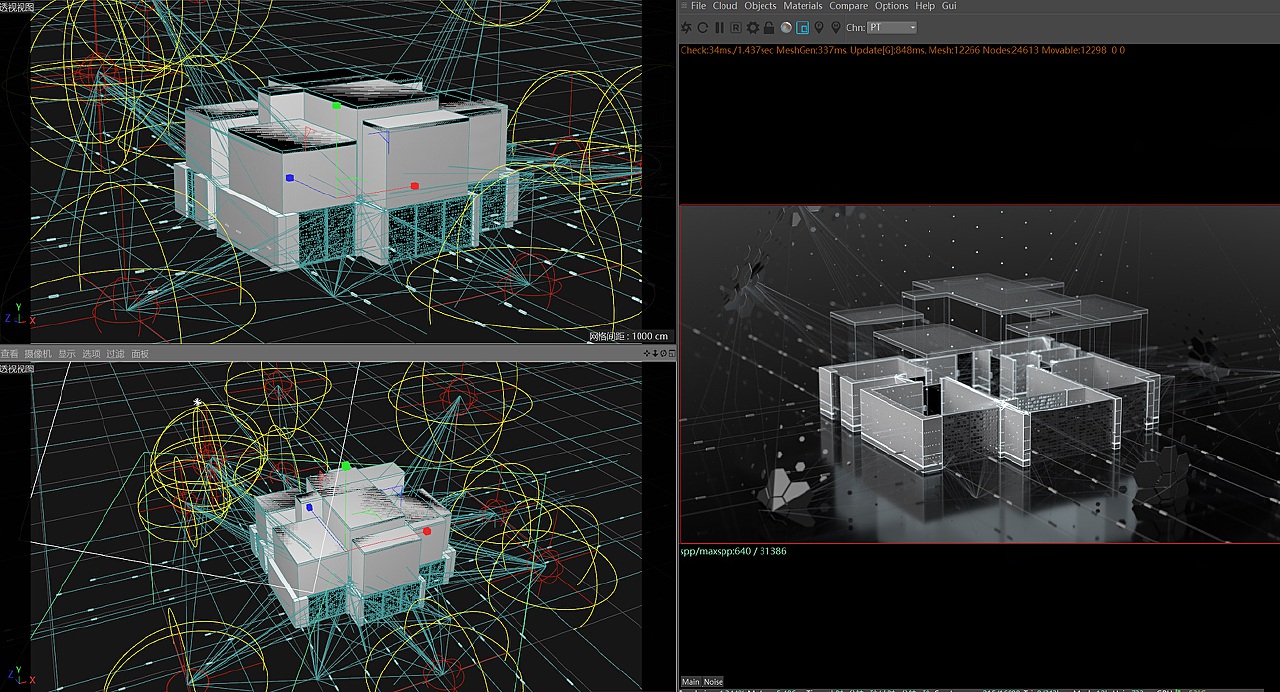Open the Compare menu
The image size is (1280, 692).
848,6
